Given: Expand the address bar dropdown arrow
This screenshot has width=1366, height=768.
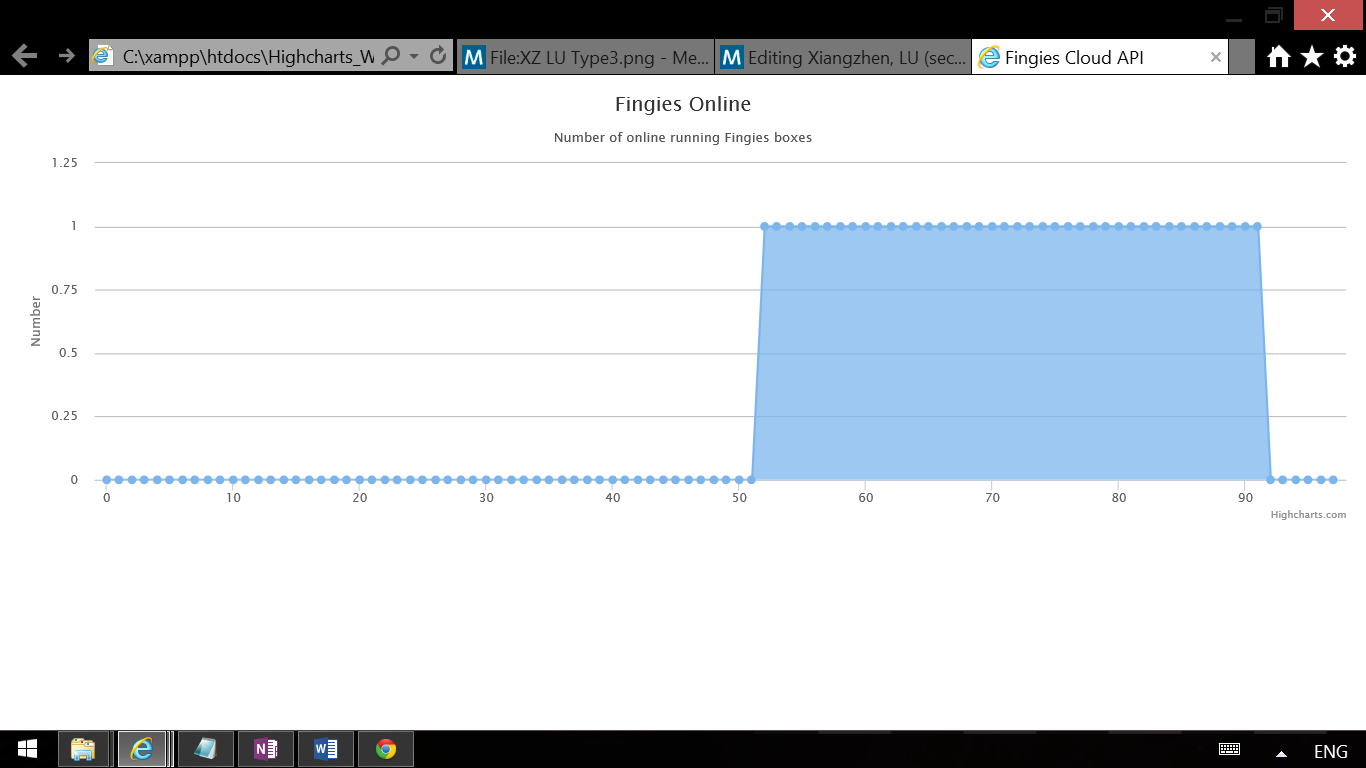Looking at the screenshot, I should pyautogui.click(x=414, y=57).
